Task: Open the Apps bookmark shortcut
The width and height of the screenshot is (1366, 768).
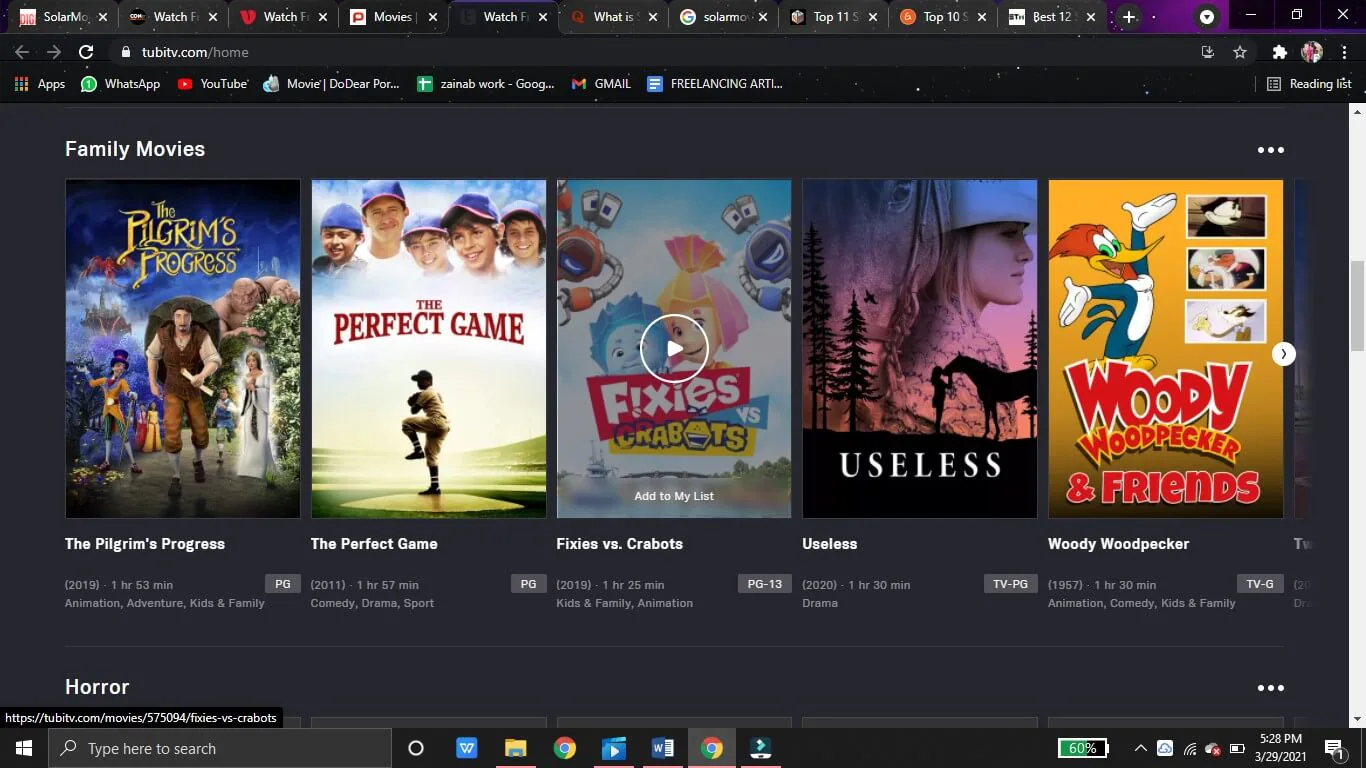Action: [x=40, y=84]
